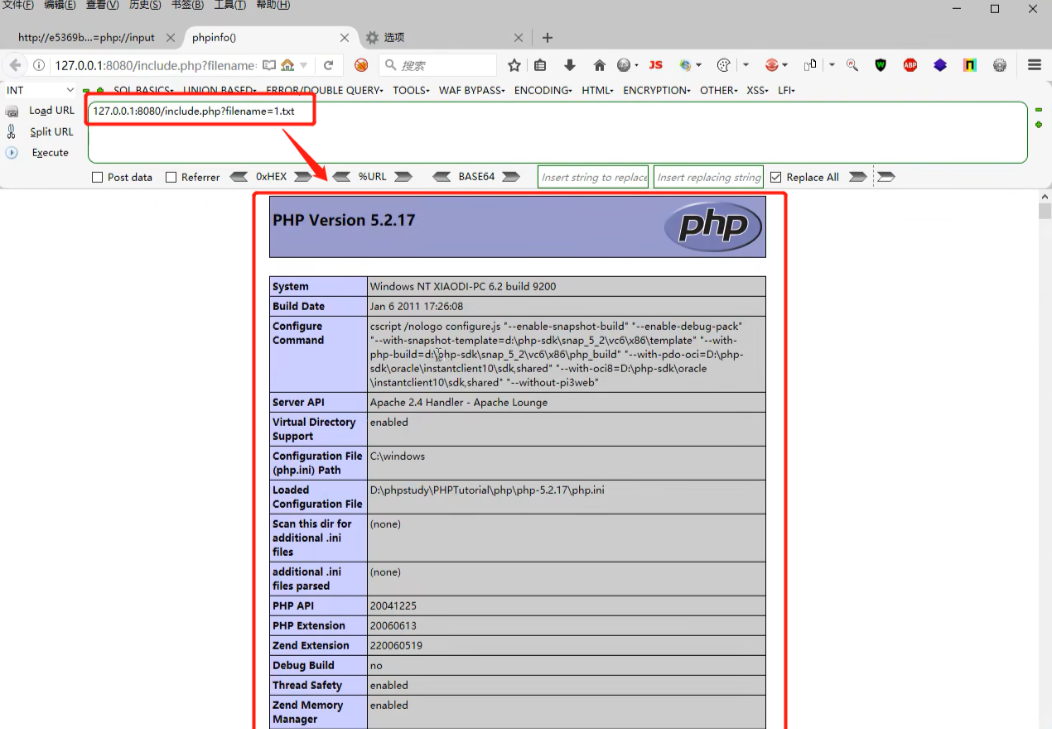Viewport: 1052px width, 729px height.
Task: Click the BASE64 decode left arrow
Action: pyautogui.click(x=441, y=176)
